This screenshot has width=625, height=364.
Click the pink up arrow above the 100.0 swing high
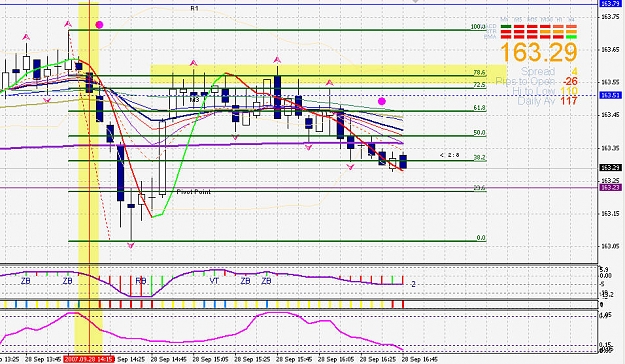coord(68,24)
